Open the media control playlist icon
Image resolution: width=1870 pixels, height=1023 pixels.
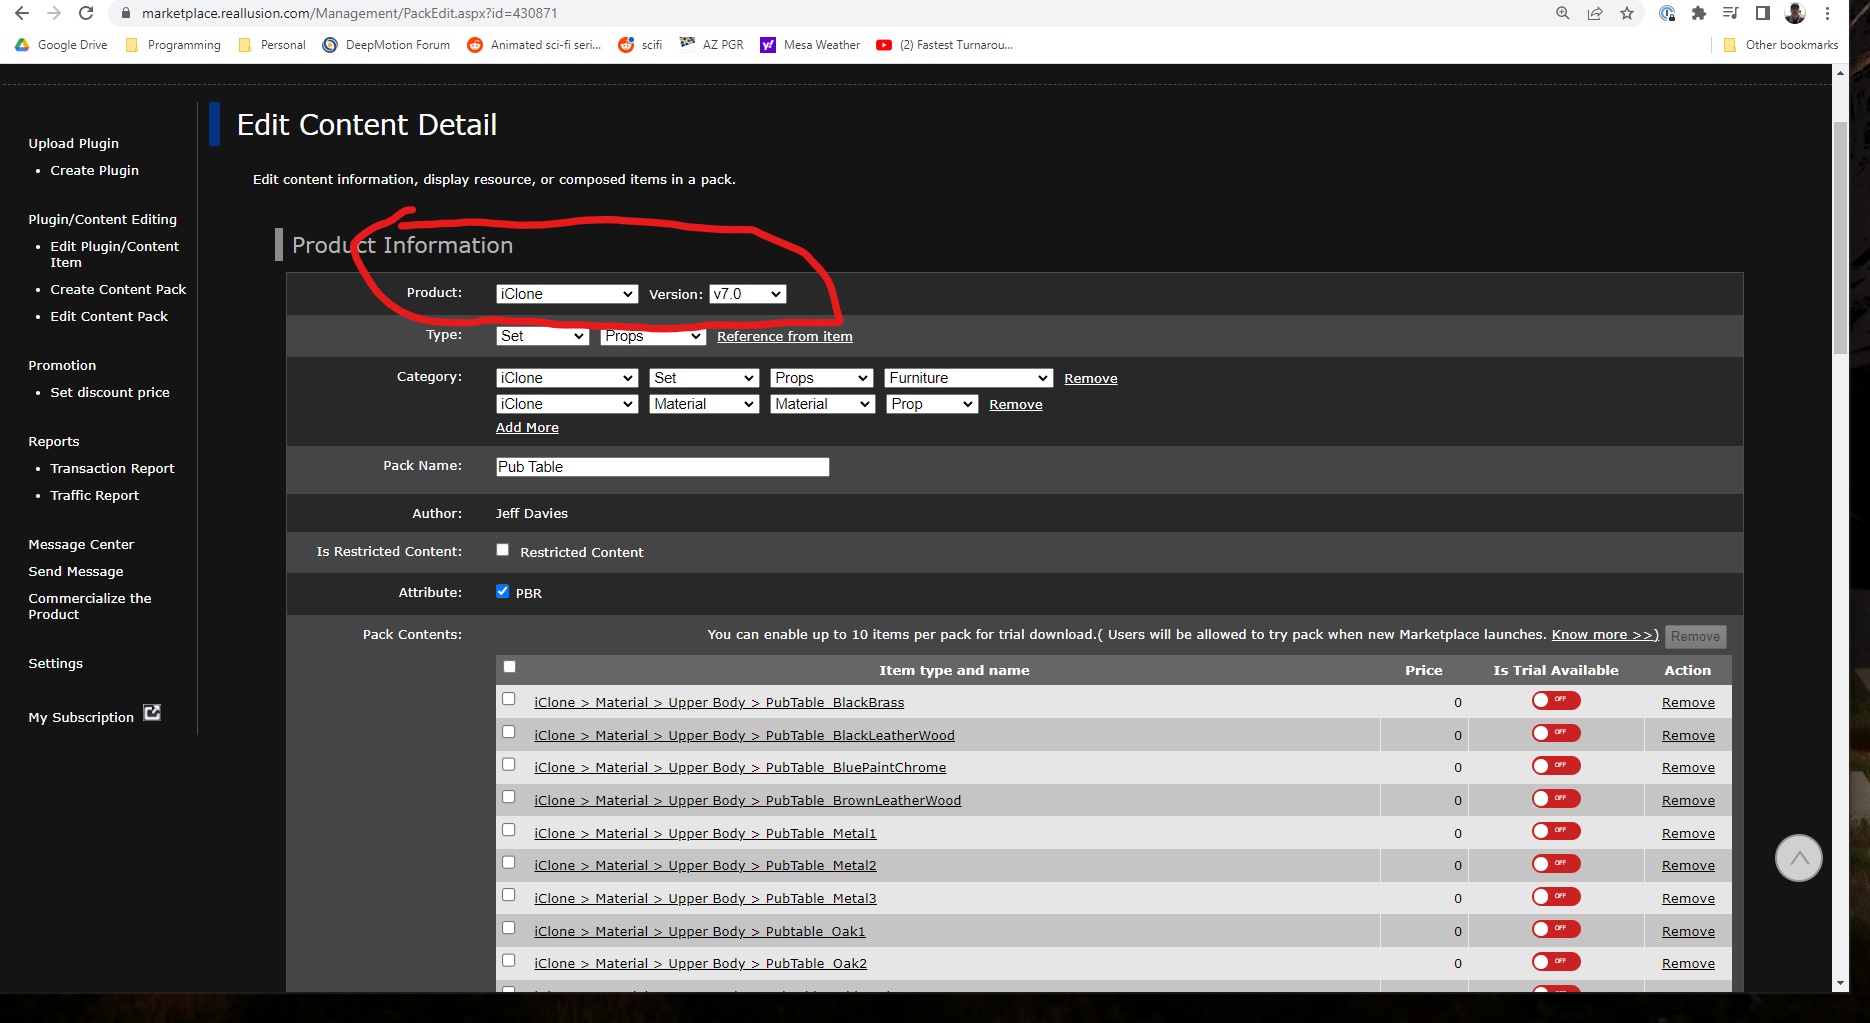pos(1730,13)
